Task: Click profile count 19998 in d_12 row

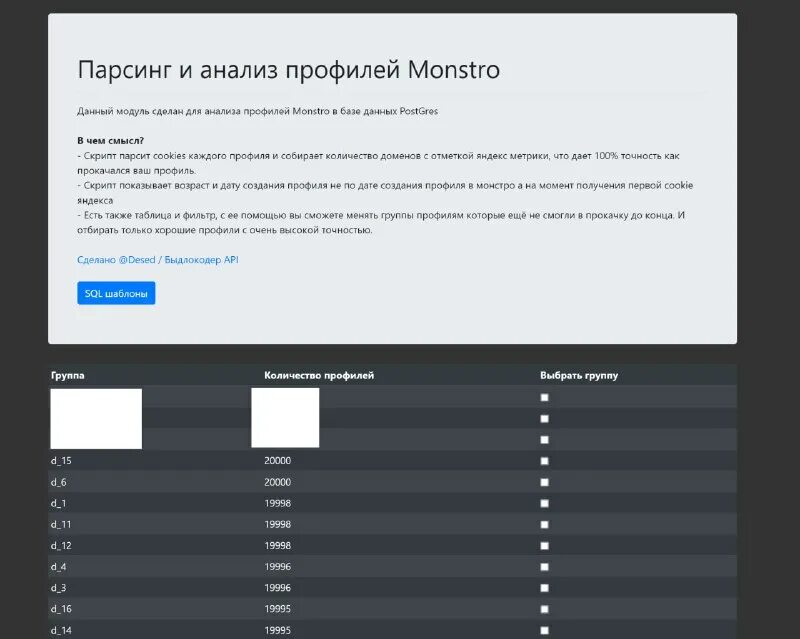Action: 278,546
